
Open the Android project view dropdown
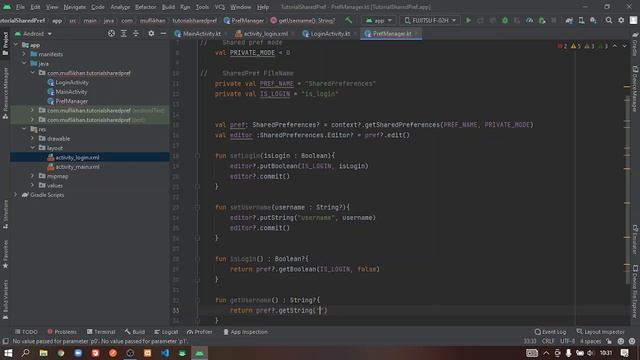click(x=33, y=33)
